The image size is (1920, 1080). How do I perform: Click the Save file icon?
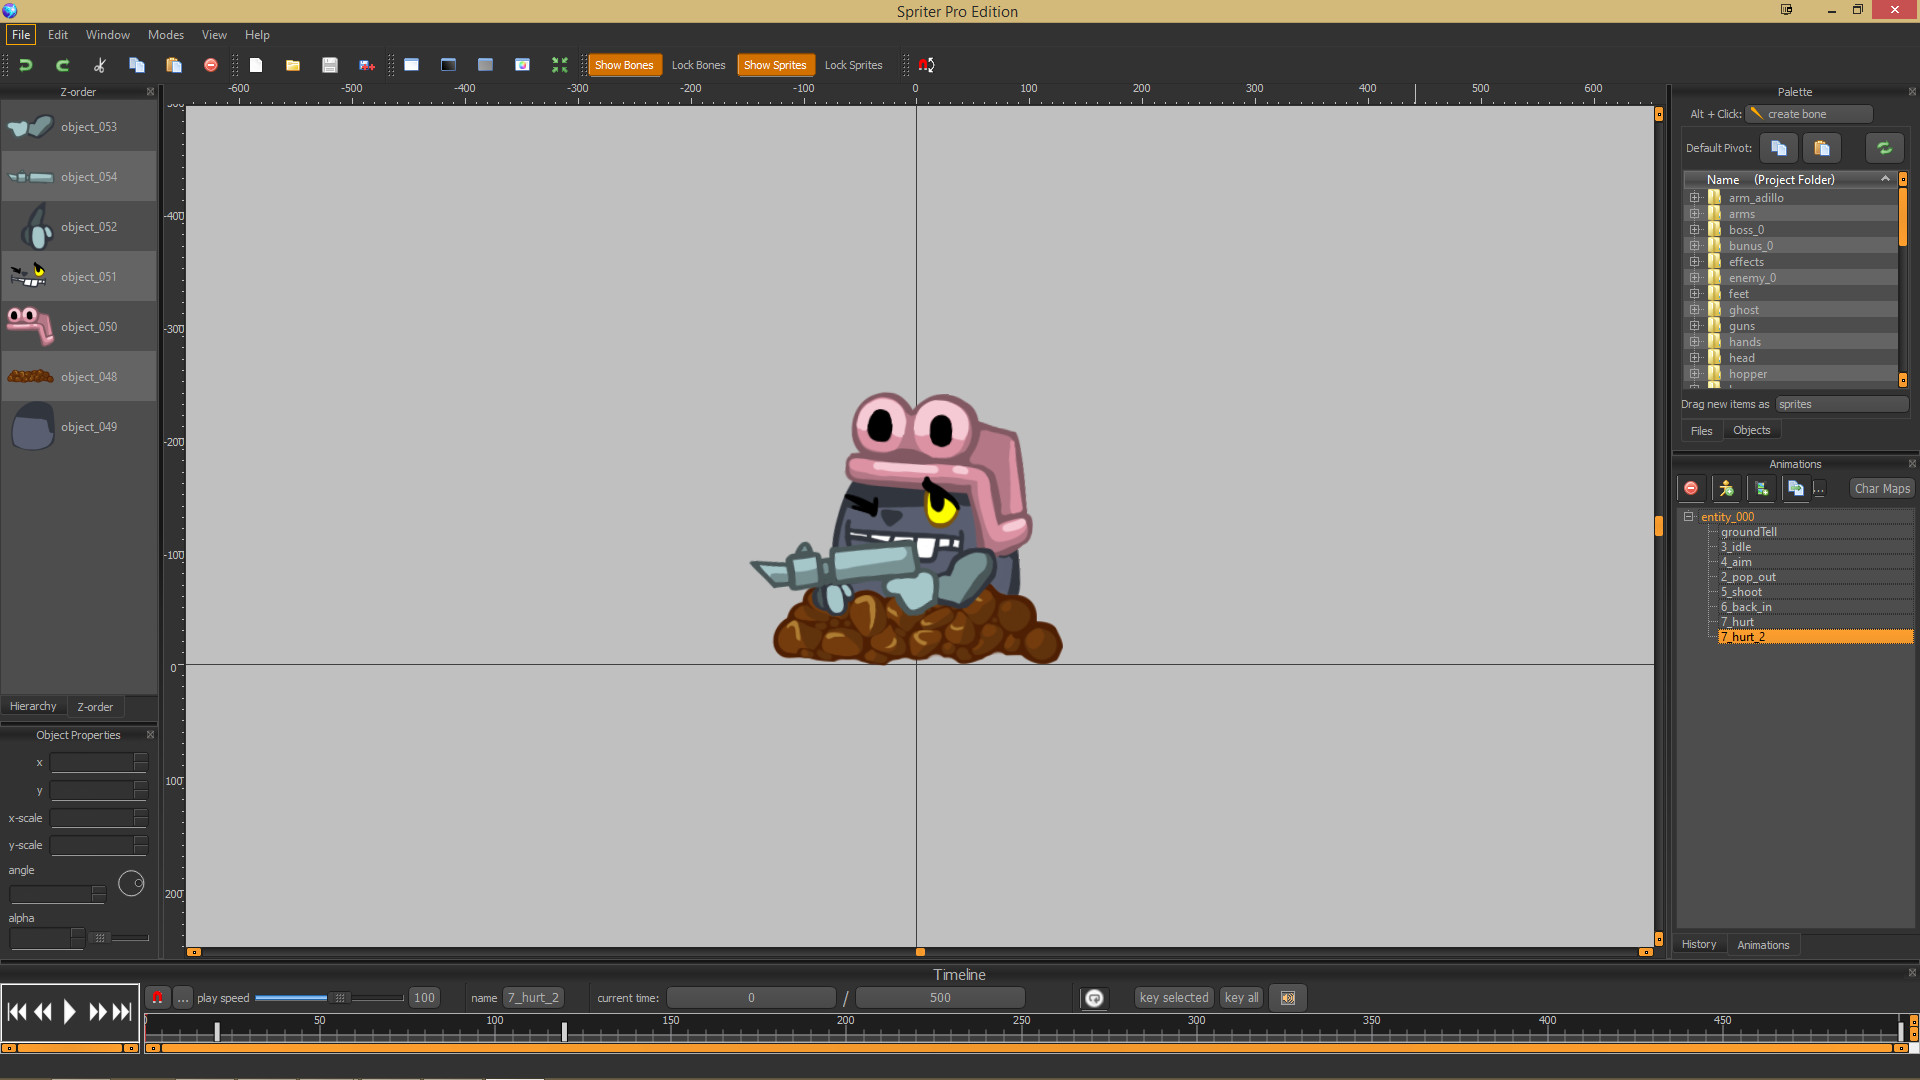point(329,64)
